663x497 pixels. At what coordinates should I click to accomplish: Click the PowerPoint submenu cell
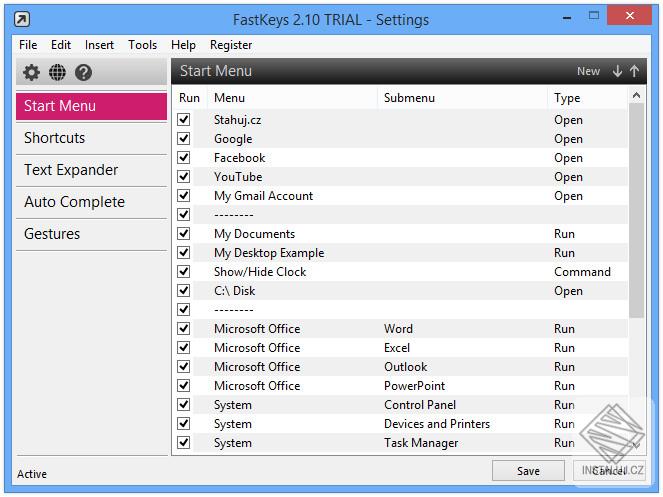pos(414,386)
